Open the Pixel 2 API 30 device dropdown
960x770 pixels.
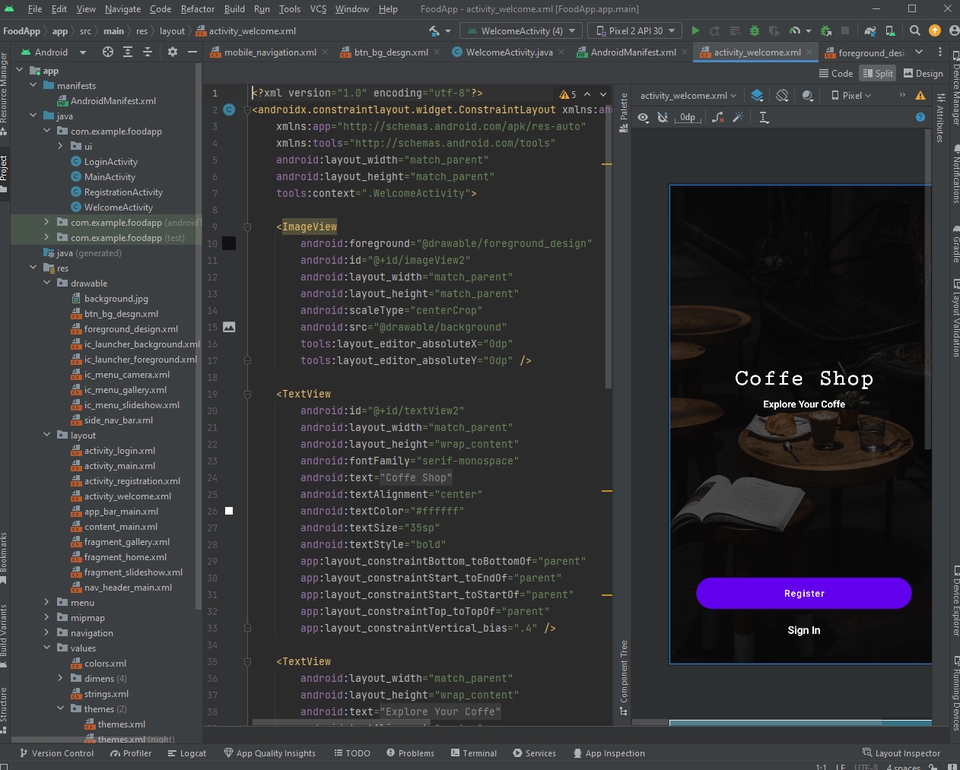click(x=635, y=31)
